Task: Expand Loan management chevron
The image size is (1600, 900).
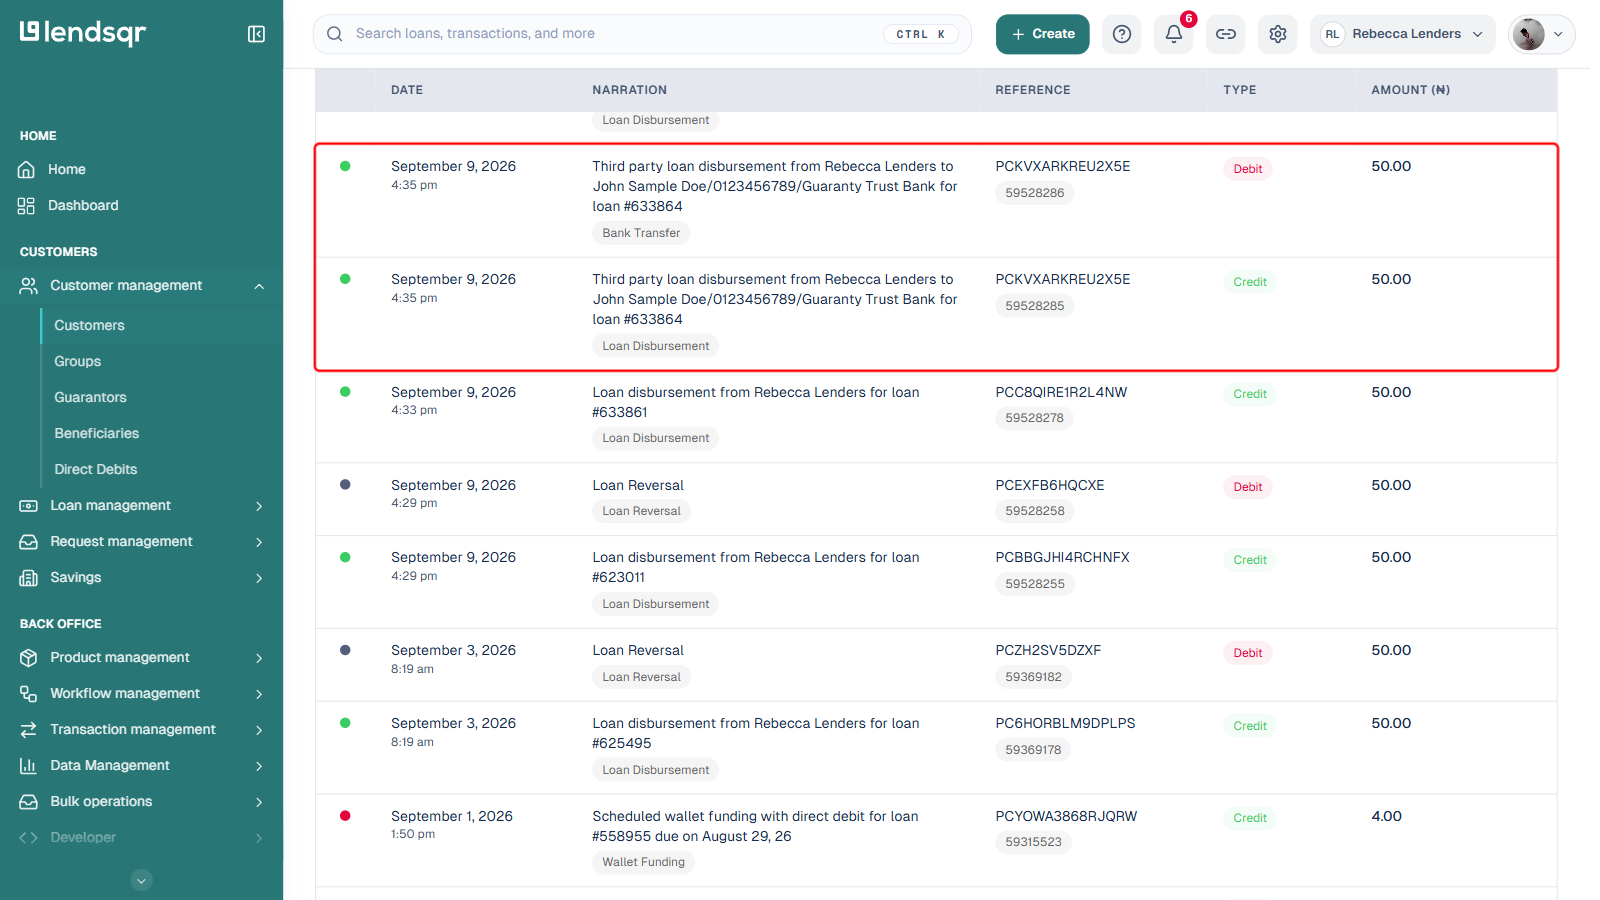Action: (x=259, y=506)
